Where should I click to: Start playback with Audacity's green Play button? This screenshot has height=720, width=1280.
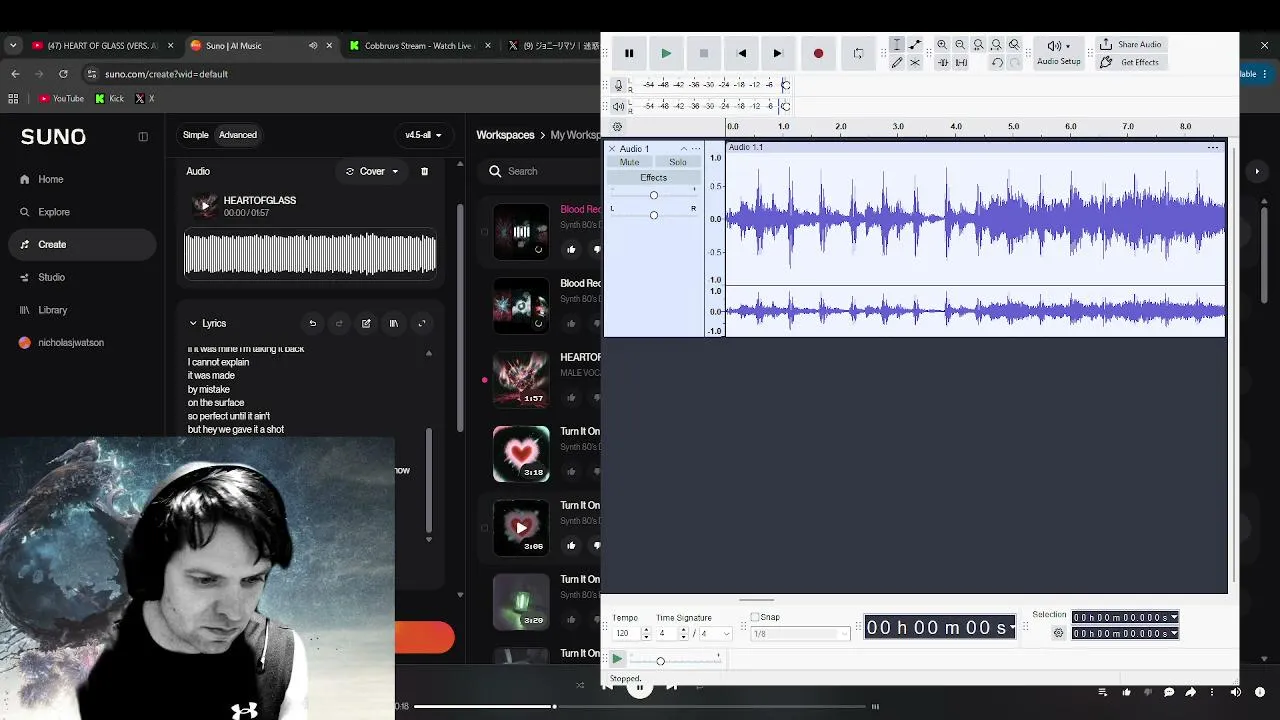pyautogui.click(x=666, y=53)
